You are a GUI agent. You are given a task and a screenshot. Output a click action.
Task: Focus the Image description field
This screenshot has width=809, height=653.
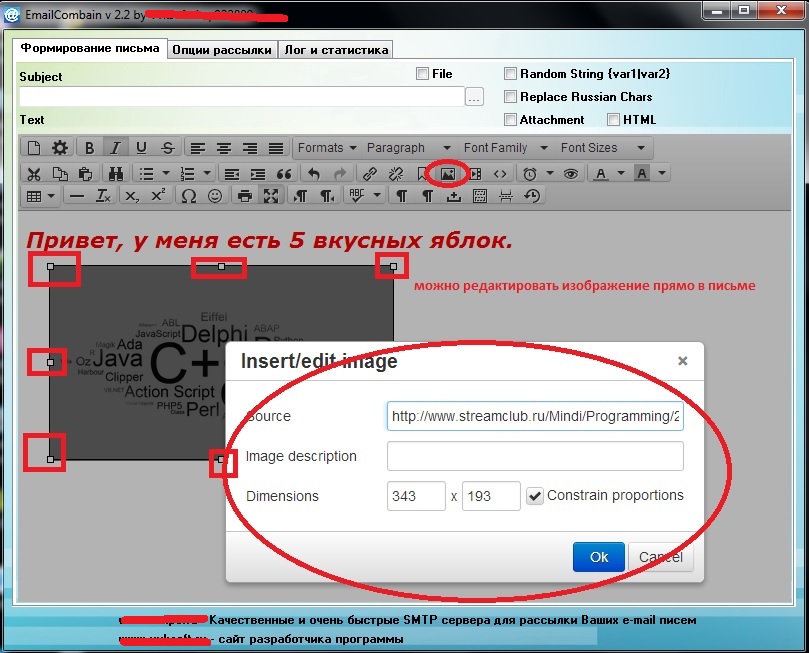pos(535,456)
